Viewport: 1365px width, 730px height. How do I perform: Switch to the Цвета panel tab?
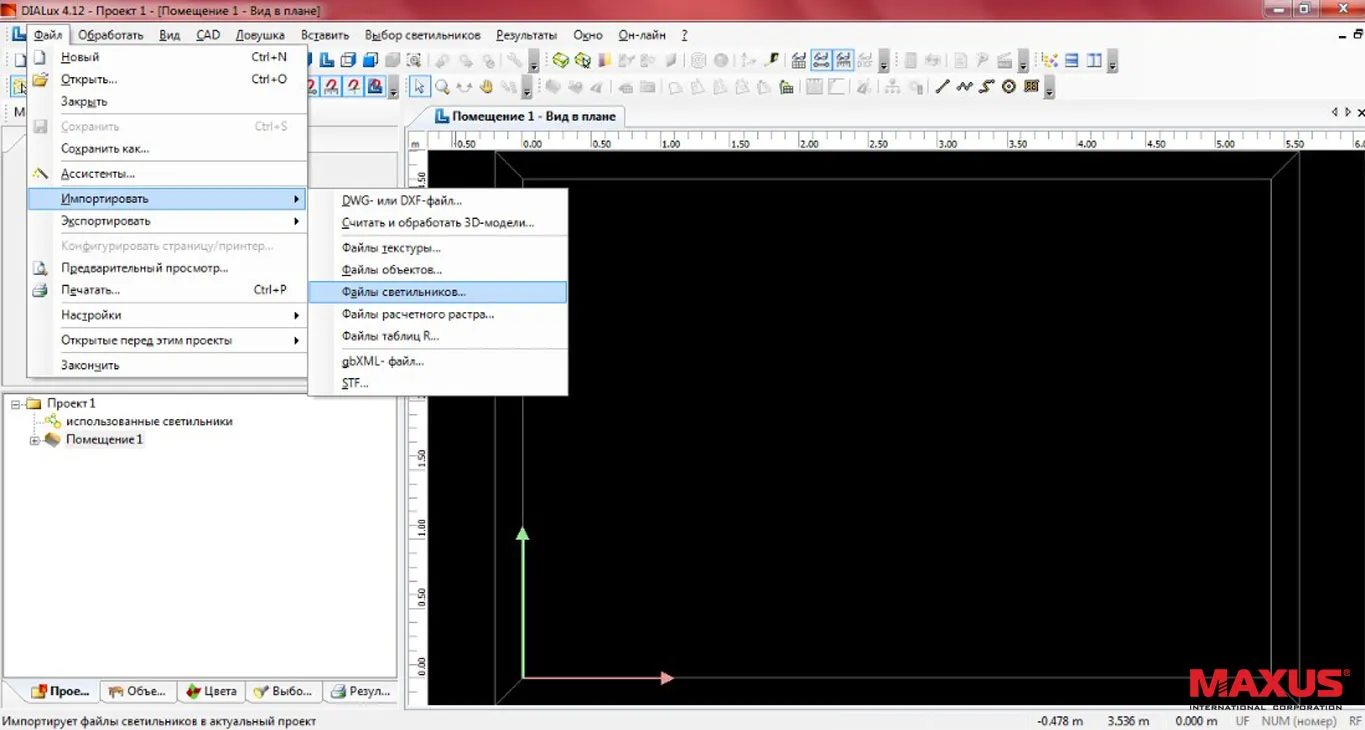[x=211, y=691]
